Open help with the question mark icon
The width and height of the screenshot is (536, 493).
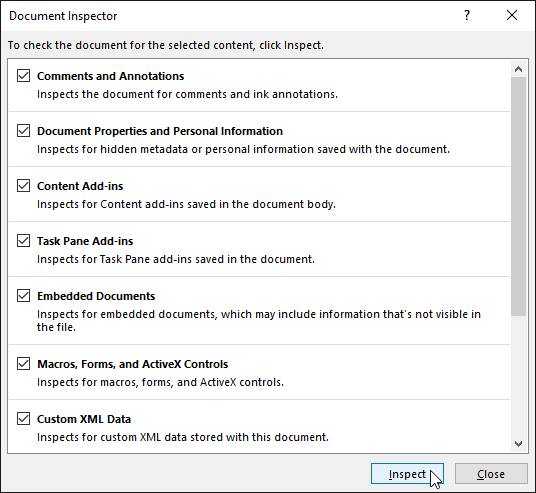click(467, 15)
